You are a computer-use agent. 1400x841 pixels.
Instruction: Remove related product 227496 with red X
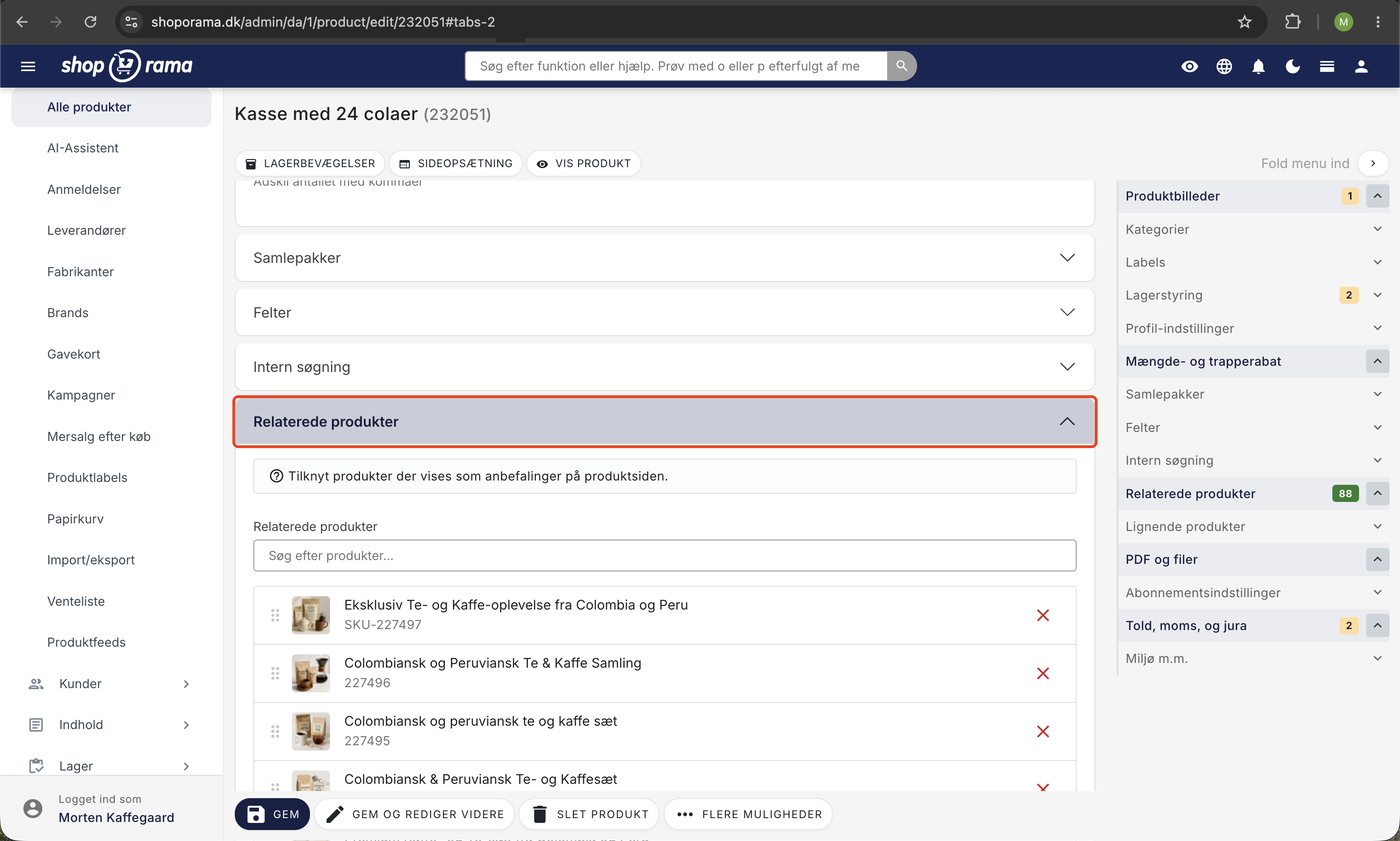pyautogui.click(x=1043, y=673)
